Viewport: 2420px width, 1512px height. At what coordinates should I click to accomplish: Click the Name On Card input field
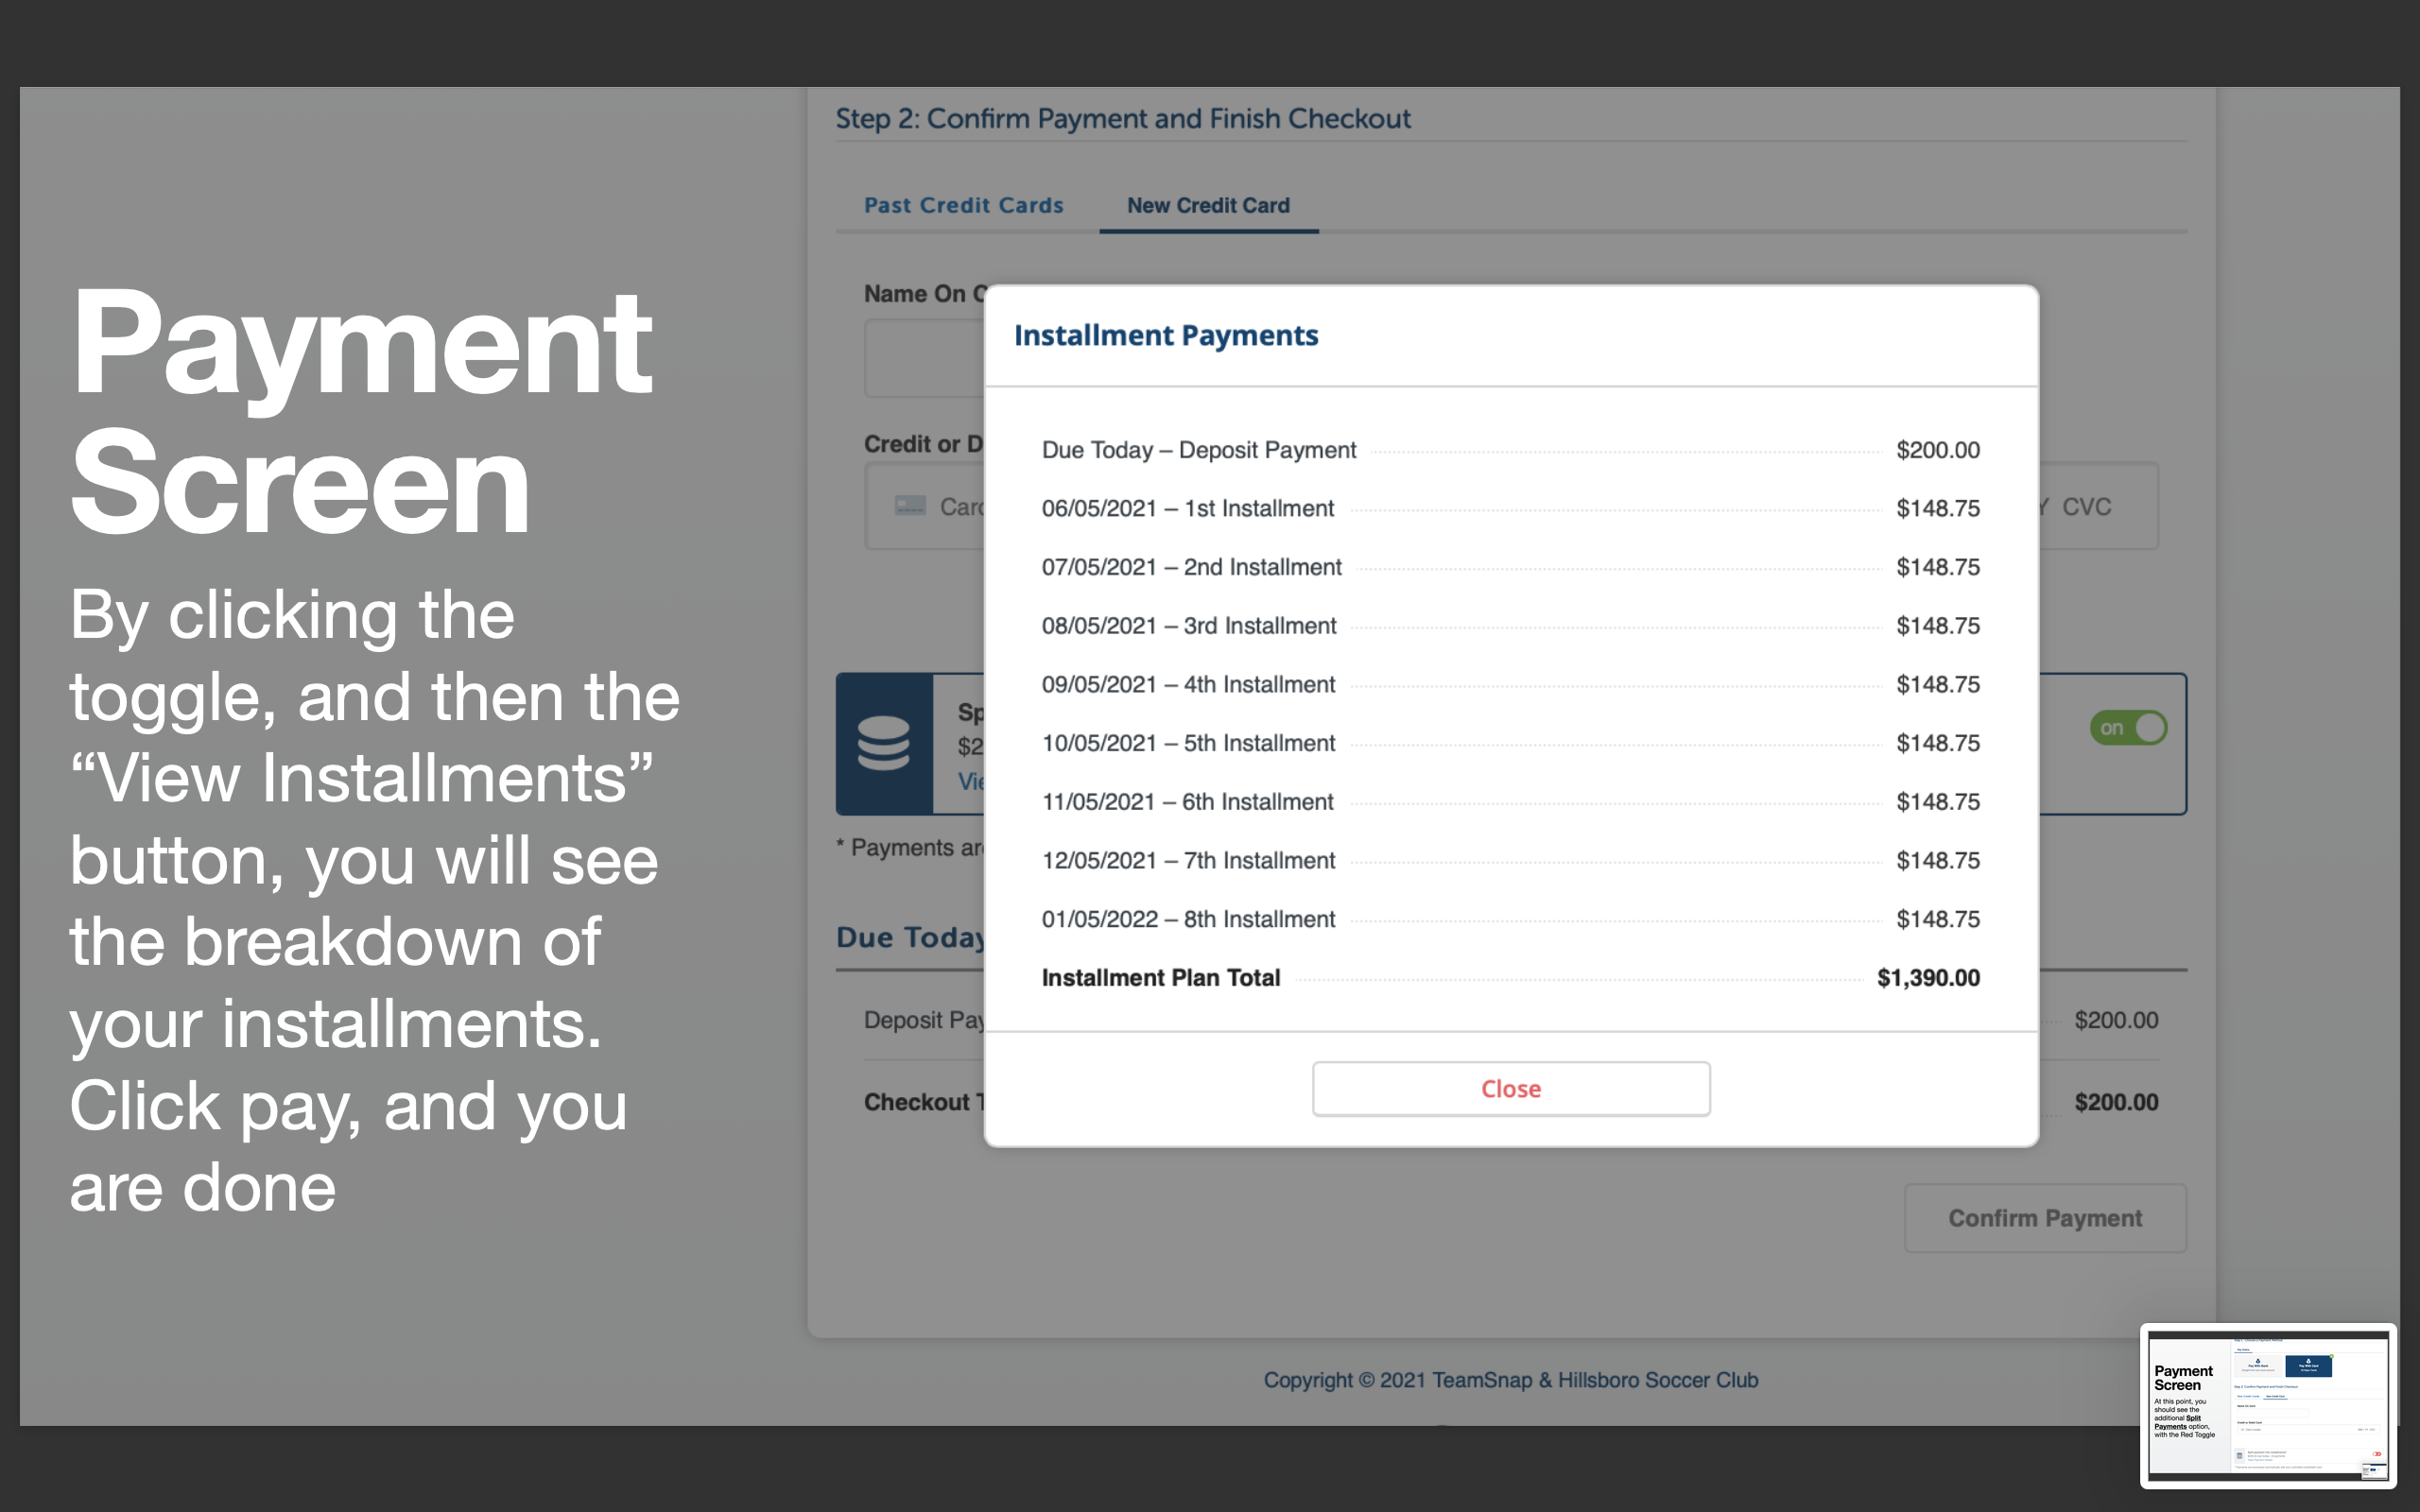point(925,357)
